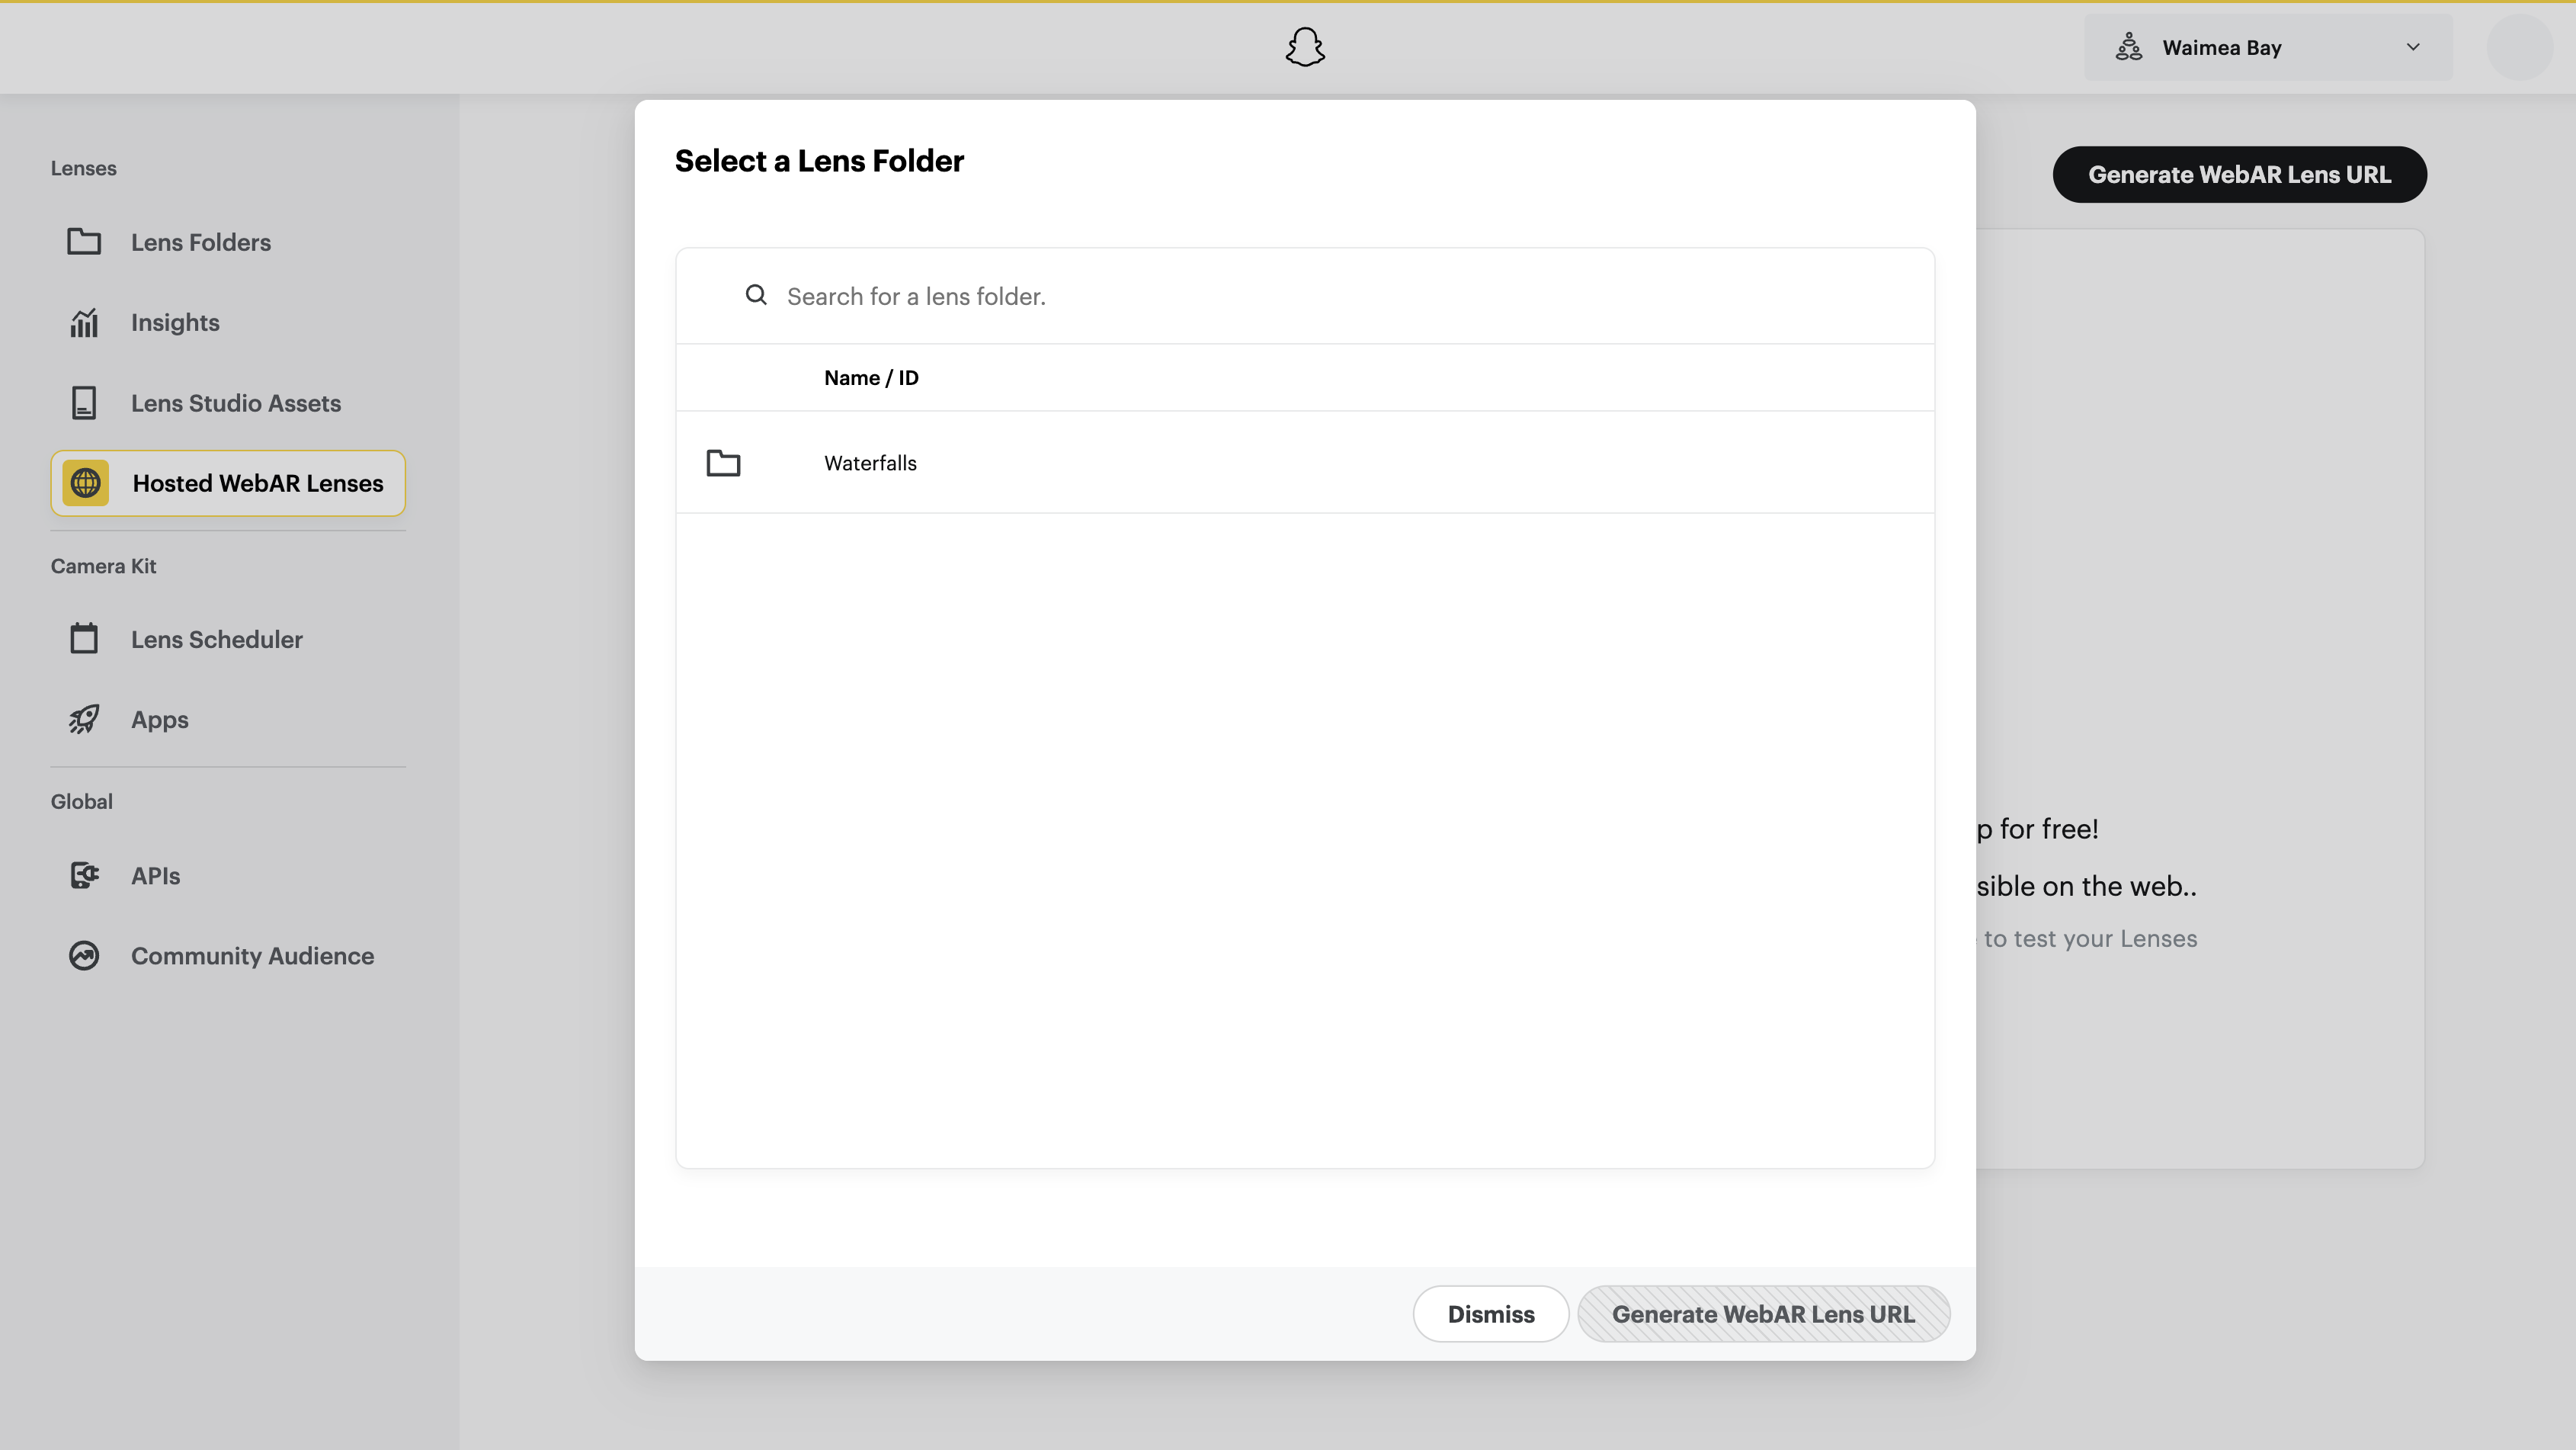Open the Insights menu item
This screenshot has height=1450, width=2576.
(175, 322)
